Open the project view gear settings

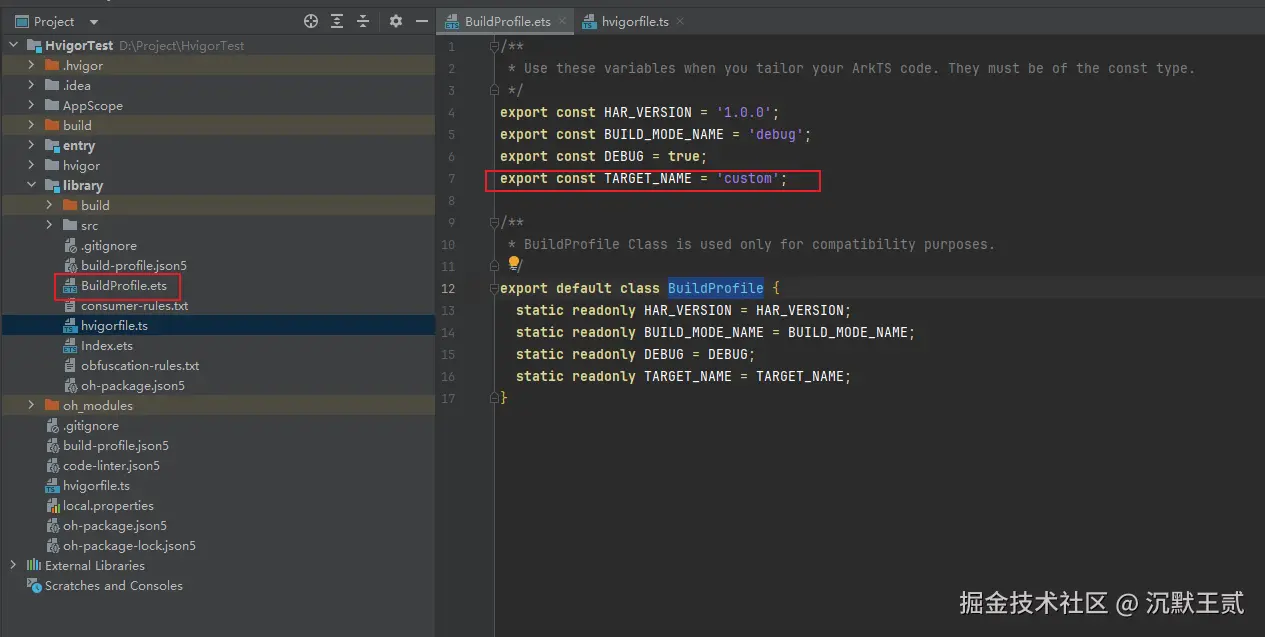click(x=396, y=21)
